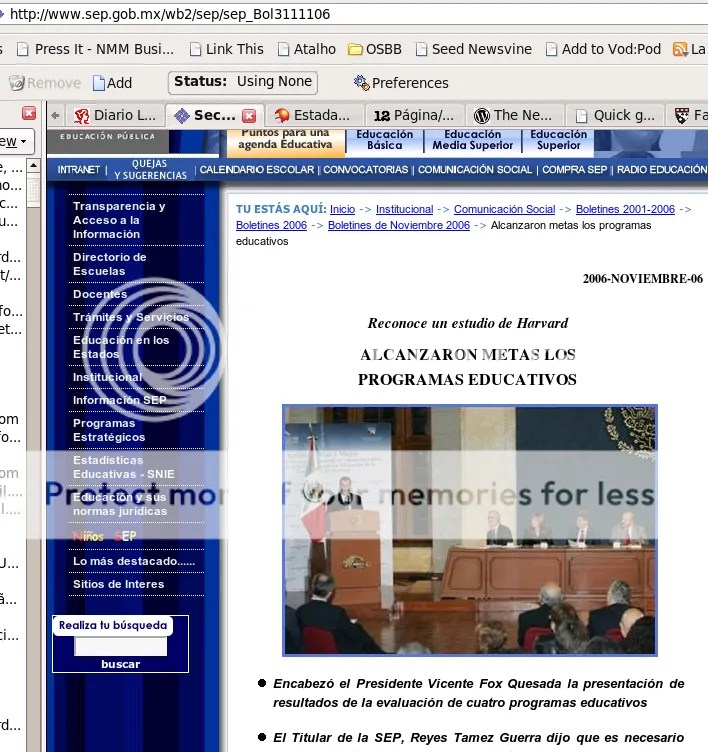This screenshot has height=752, width=708.
Task: Open Comunicación Social nav link
Action: tap(475, 170)
